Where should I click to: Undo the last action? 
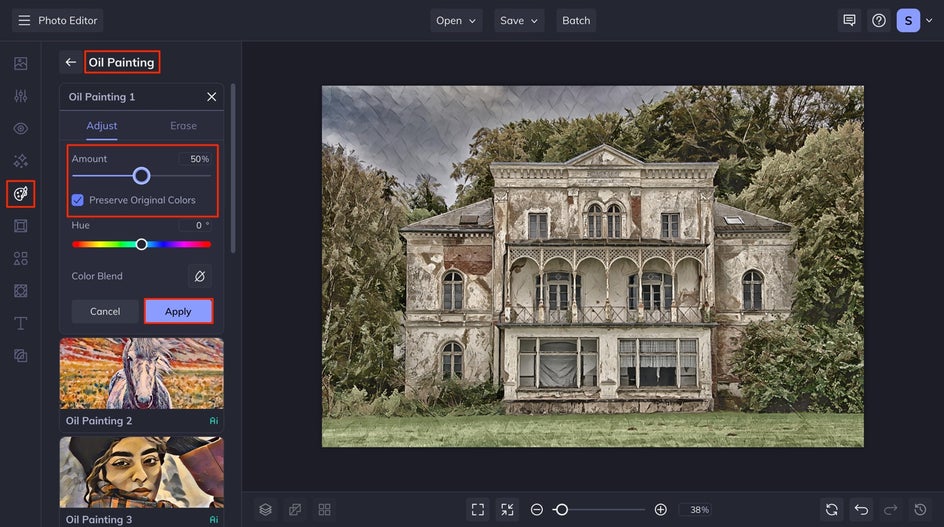tap(861, 510)
